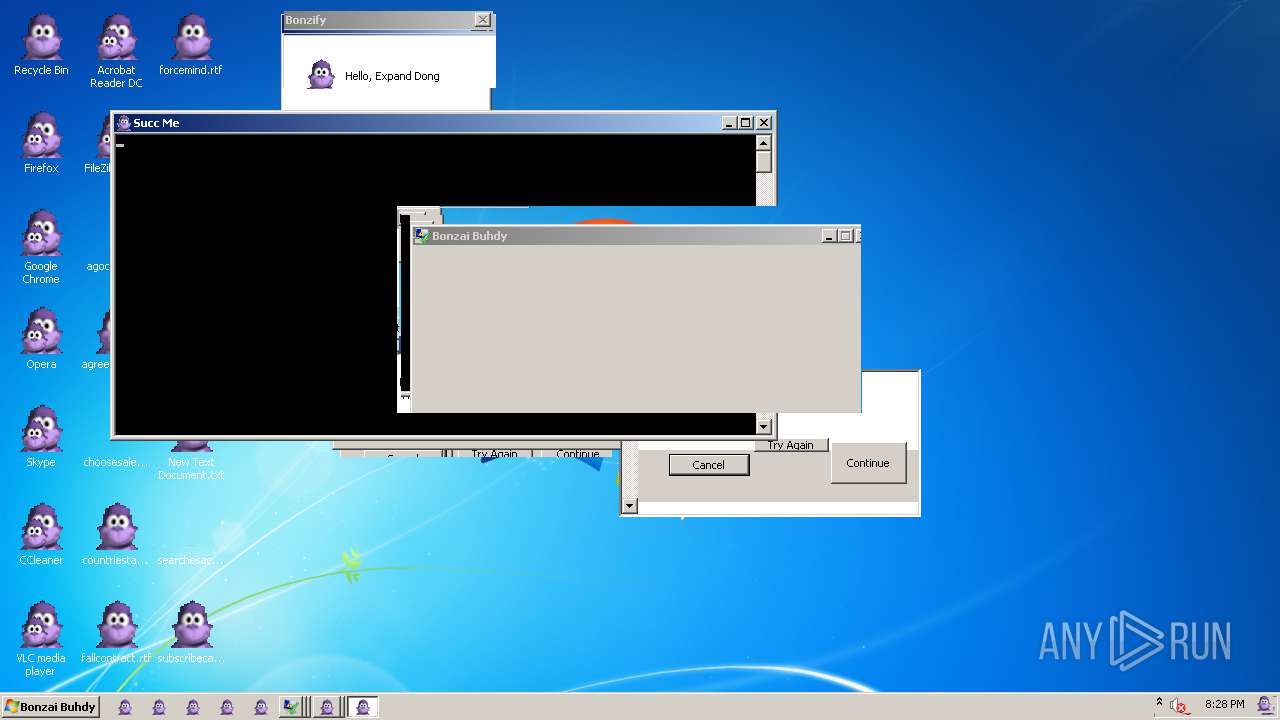Switch to the checkmark-icon taskbar window
The width and height of the screenshot is (1280, 720).
coord(291,706)
